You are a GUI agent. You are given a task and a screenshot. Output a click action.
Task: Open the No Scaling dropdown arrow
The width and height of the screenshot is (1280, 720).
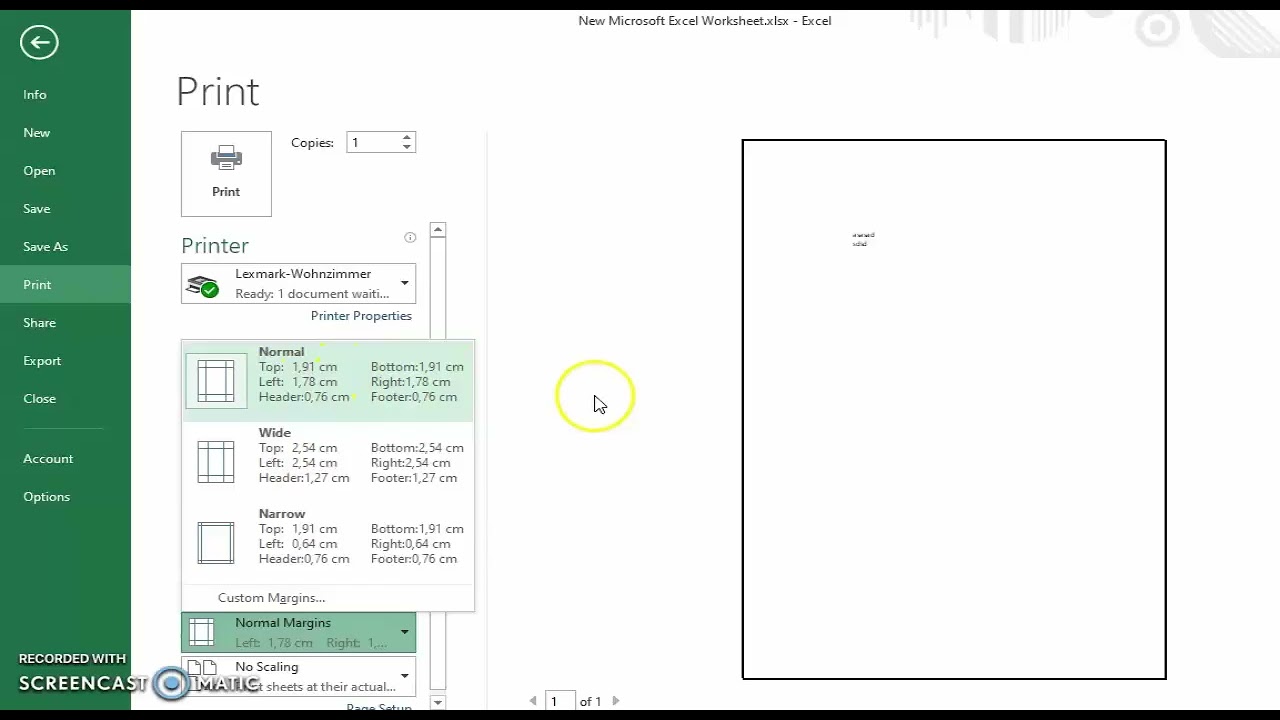click(404, 676)
